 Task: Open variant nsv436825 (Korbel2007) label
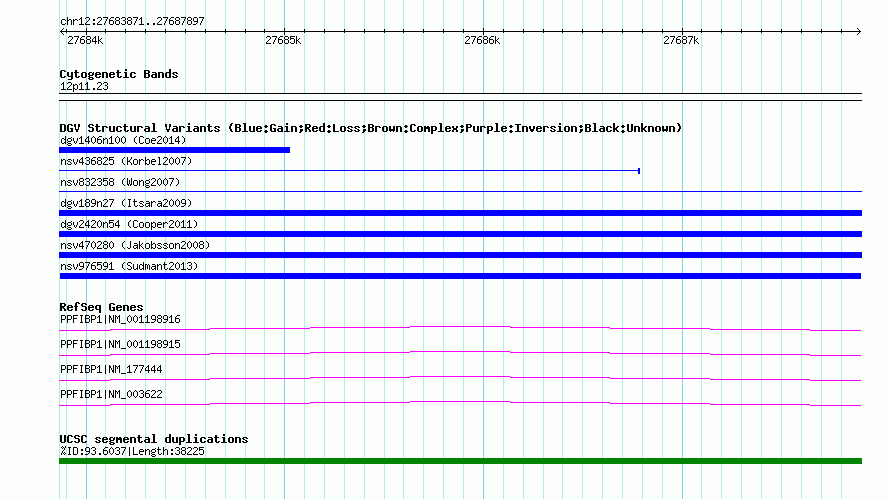coord(126,161)
